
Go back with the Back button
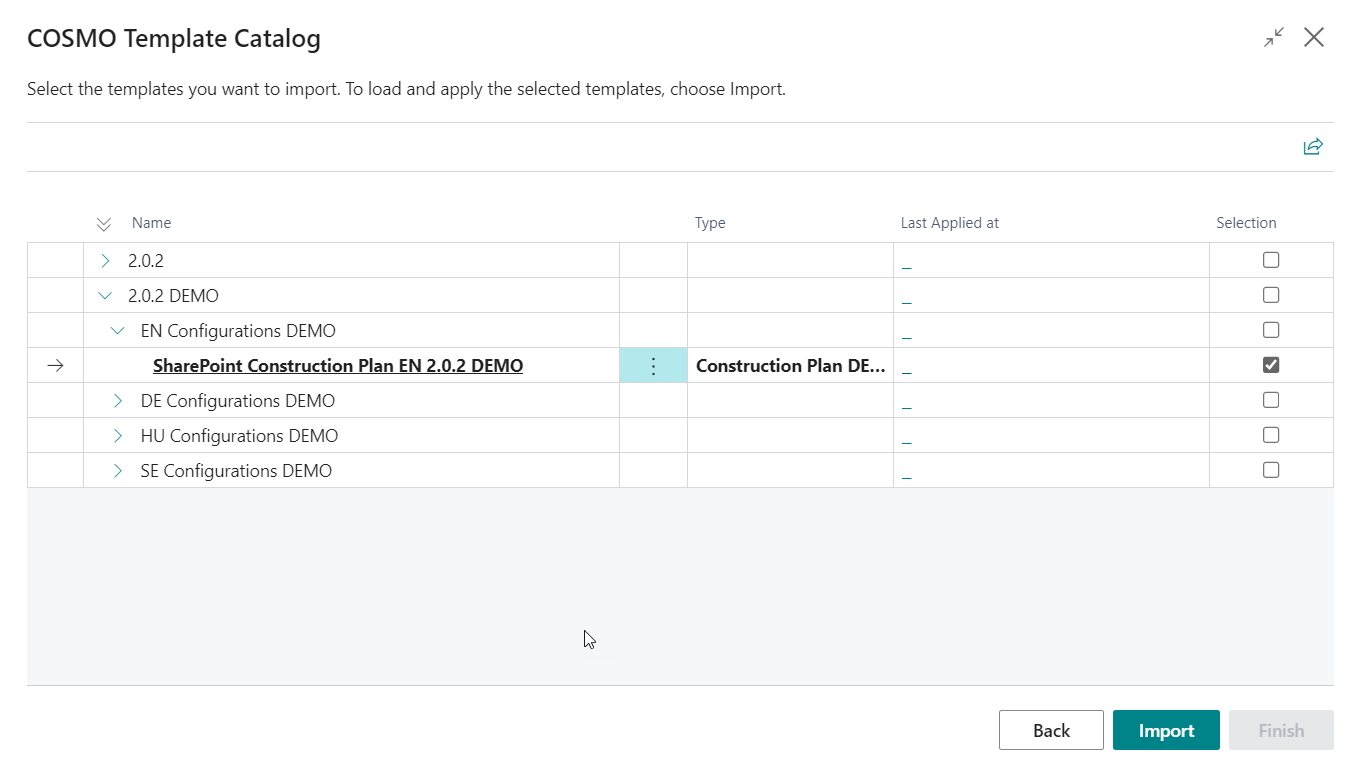click(x=1050, y=731)
